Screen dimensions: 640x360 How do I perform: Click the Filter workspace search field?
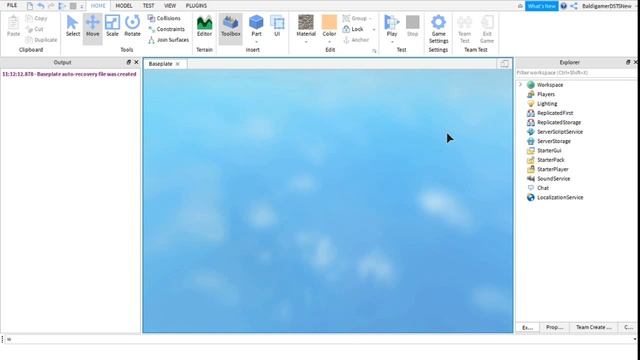pos(576,73)
